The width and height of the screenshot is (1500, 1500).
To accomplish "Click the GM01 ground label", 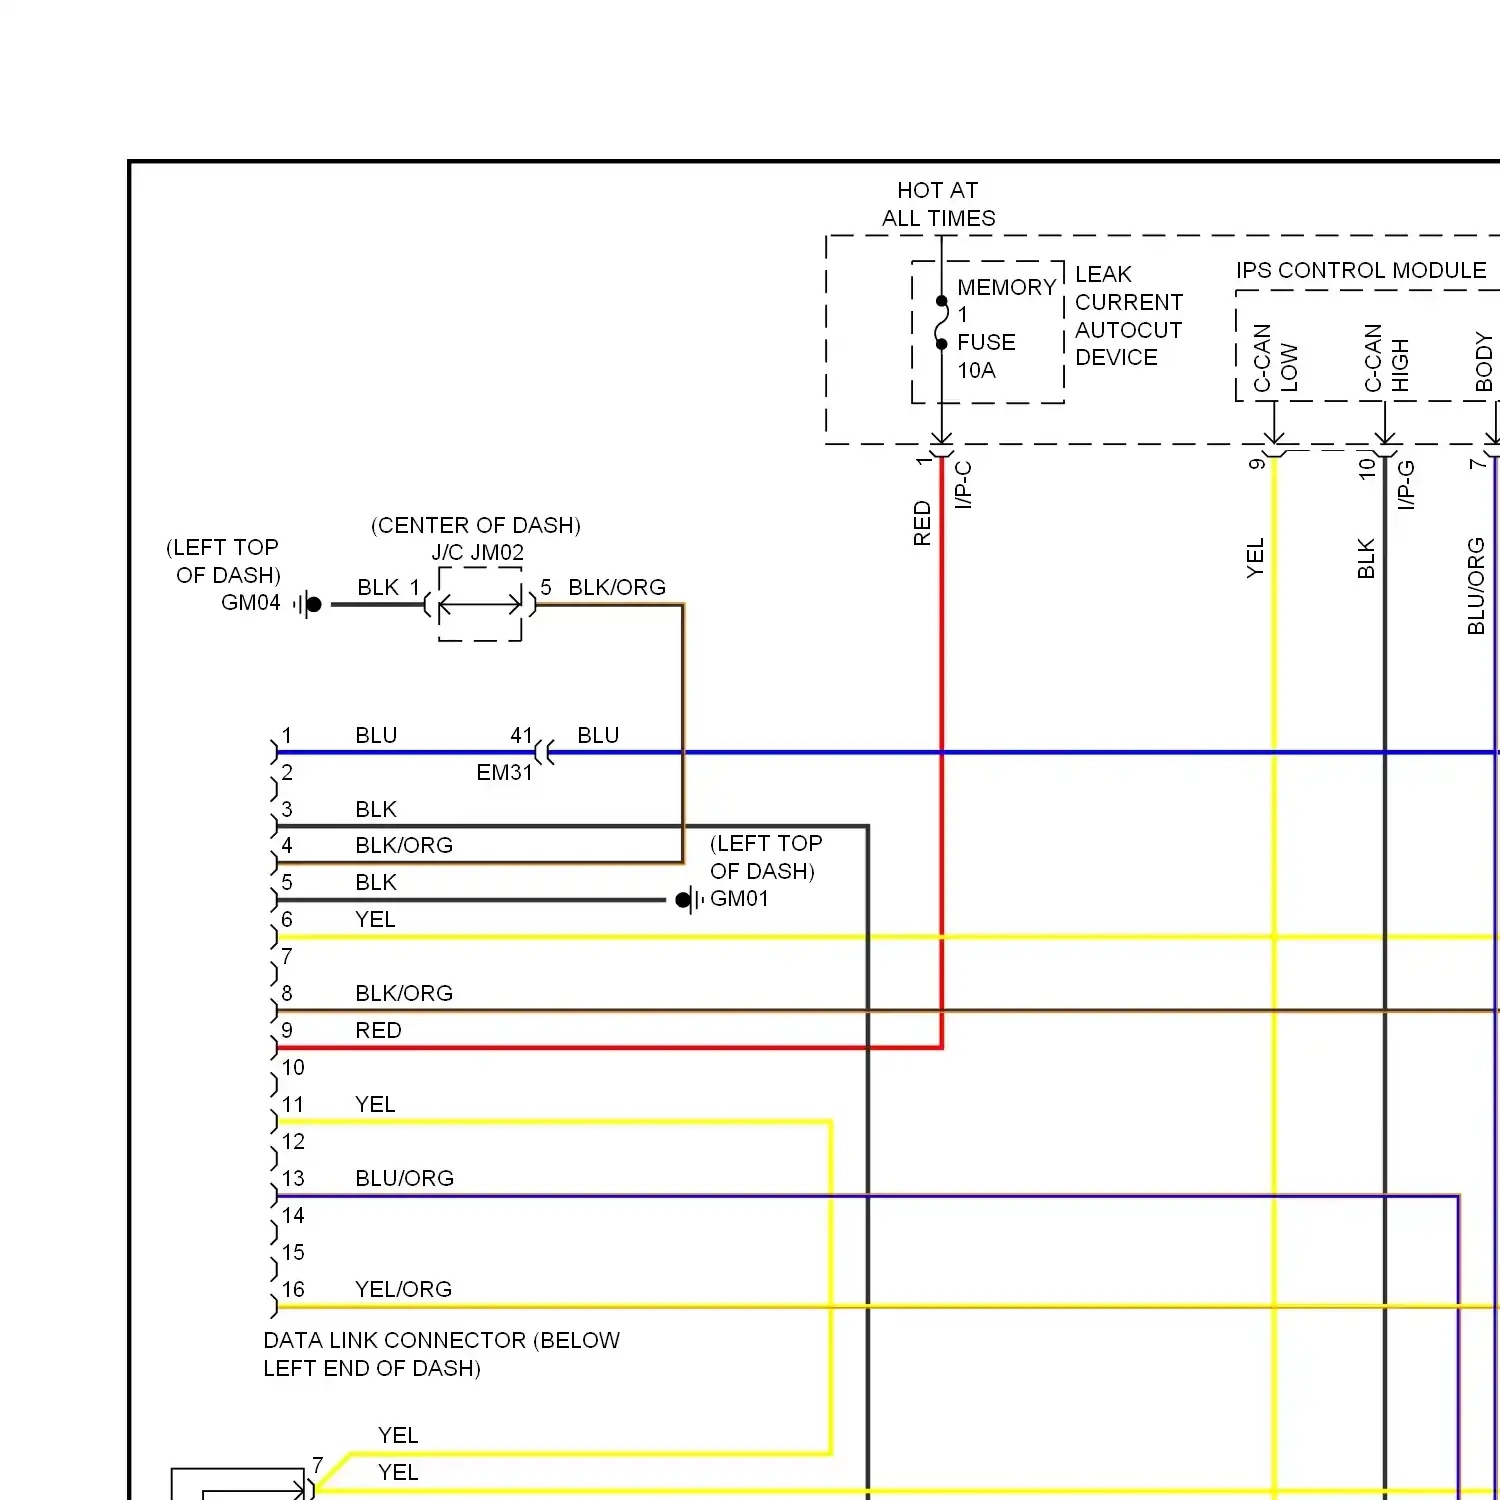I will pos(740,899).
